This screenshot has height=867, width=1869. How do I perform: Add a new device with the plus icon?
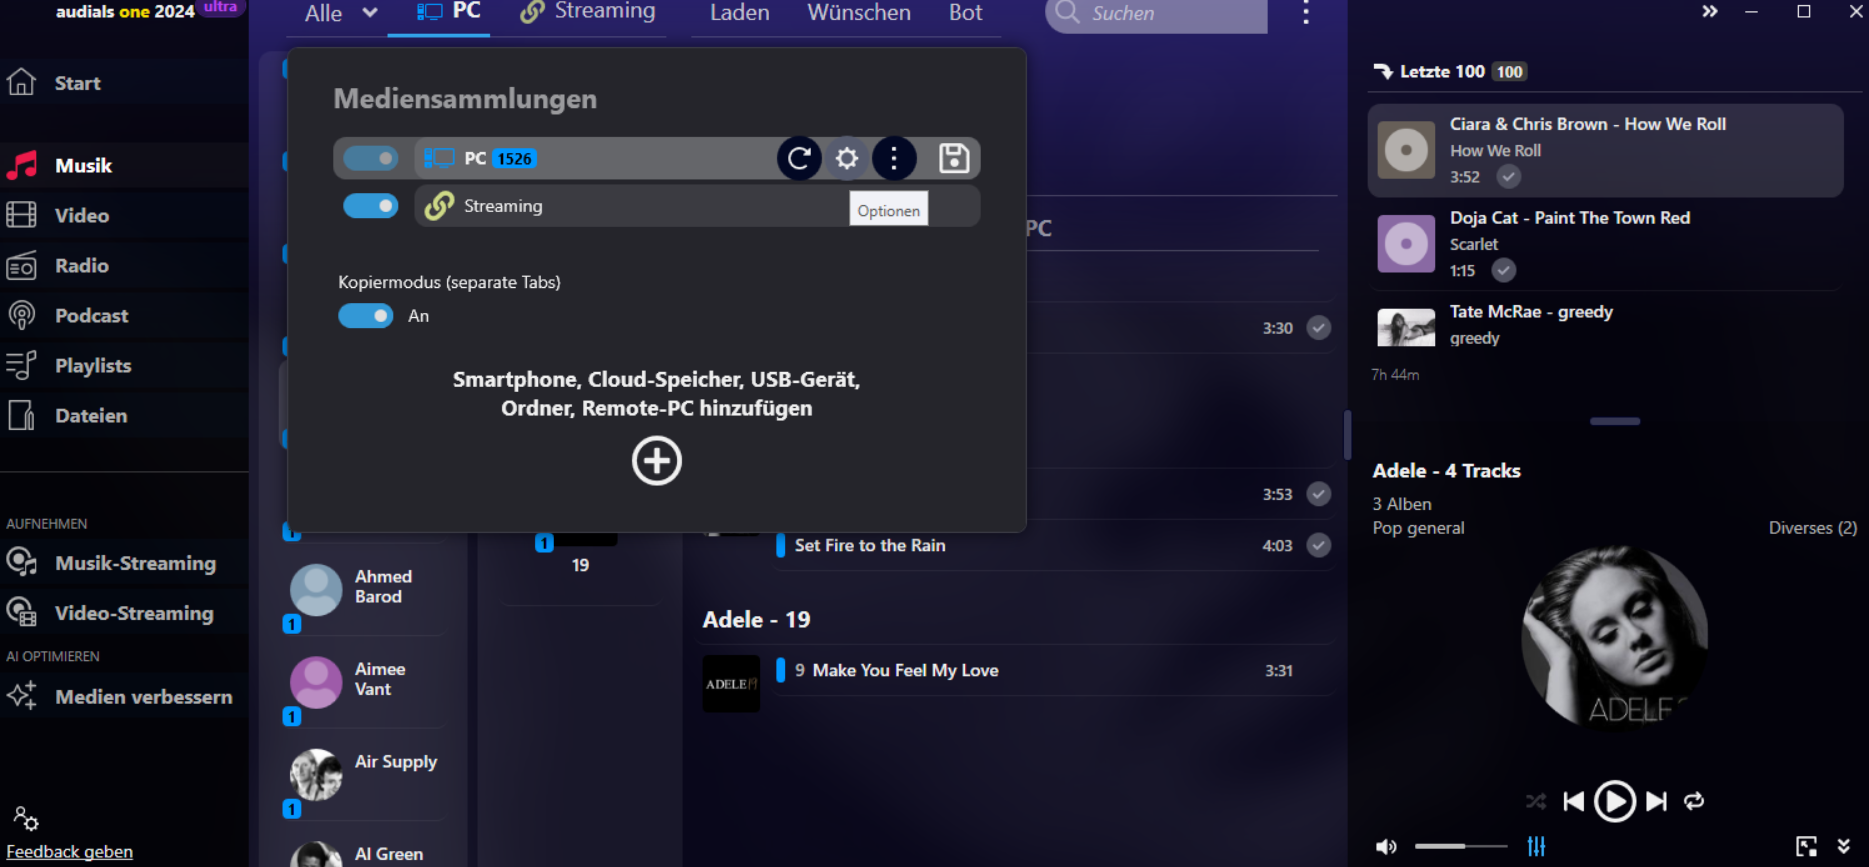(x=656, y=461)
